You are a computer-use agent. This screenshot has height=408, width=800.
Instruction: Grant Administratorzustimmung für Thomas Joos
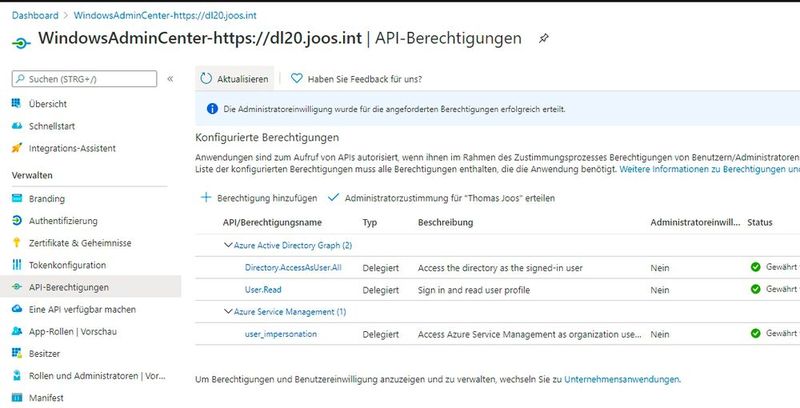point(442,198)
